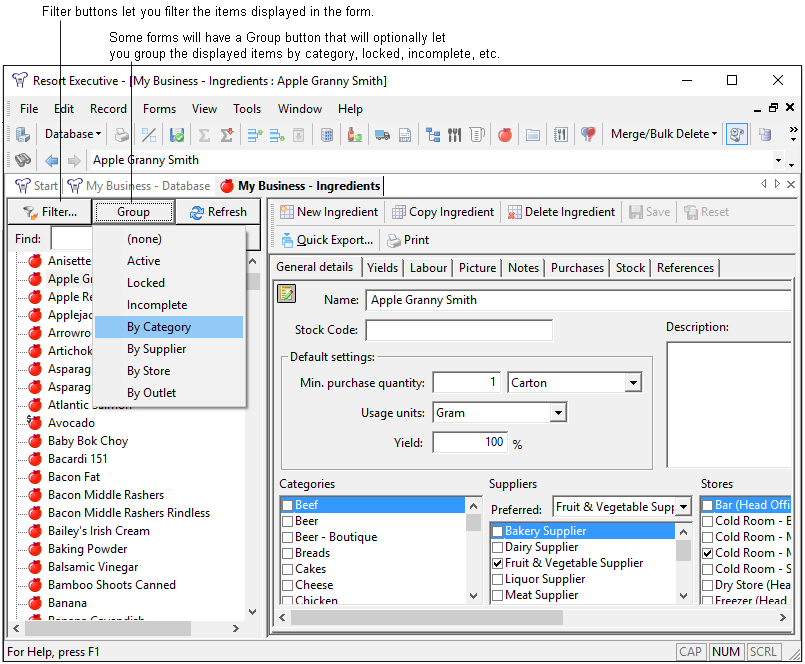Click the right tab scroll arrow
The height and width of the screenshot is (664, 805).
coord(777,184)
